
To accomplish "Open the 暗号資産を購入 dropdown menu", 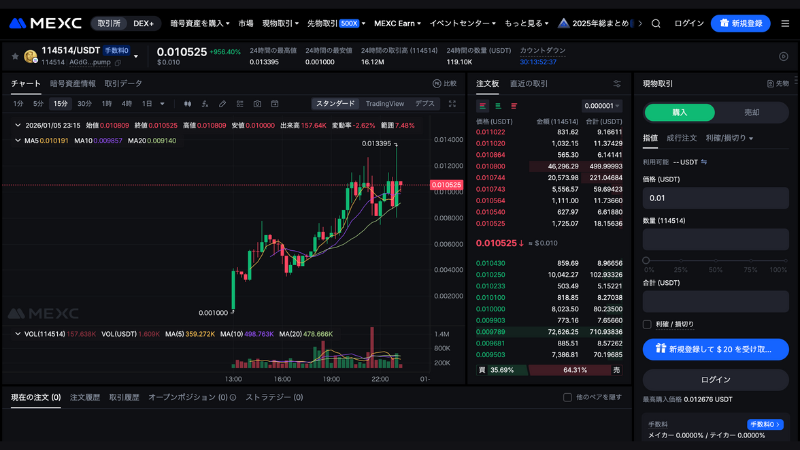I will [x=200, y=23].
